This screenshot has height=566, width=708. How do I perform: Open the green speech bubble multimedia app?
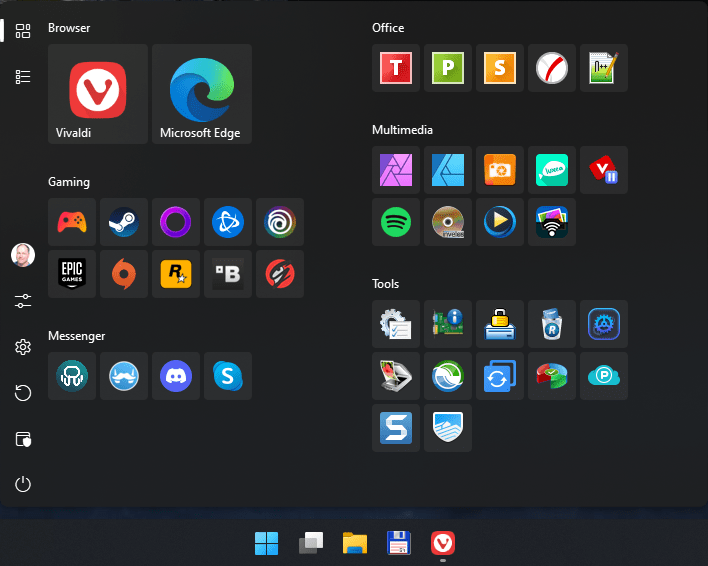551,170
